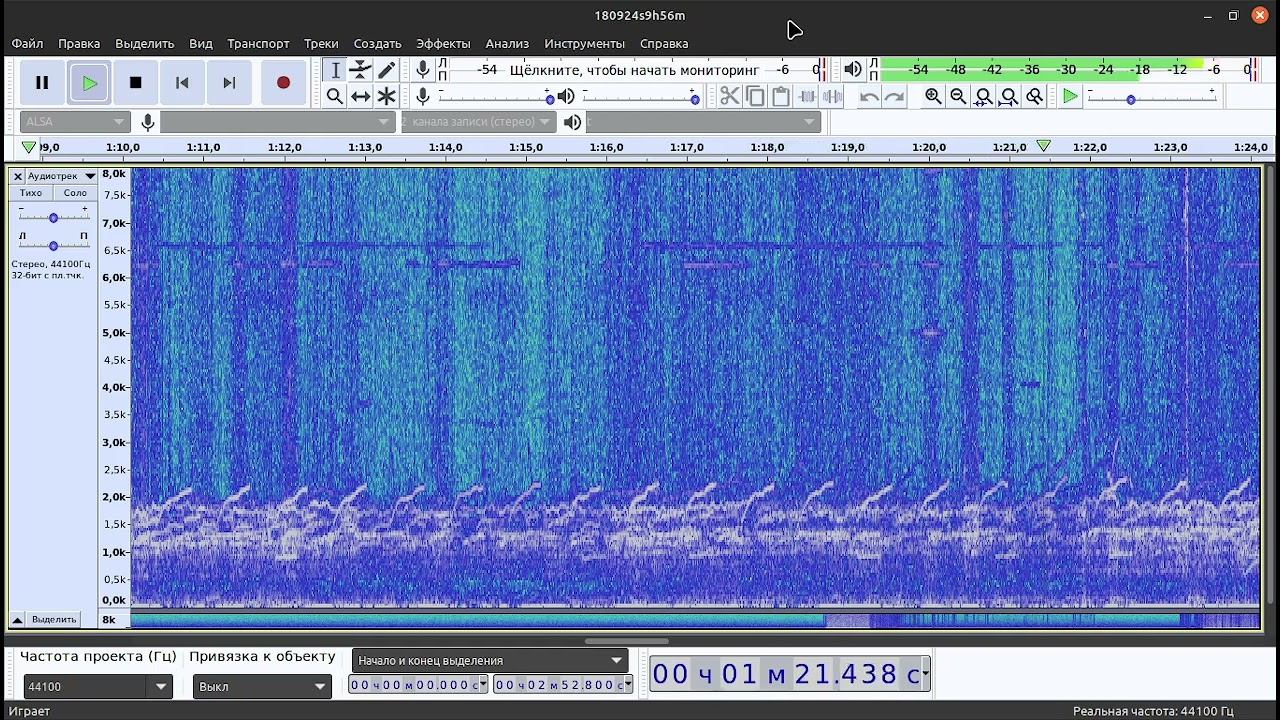
Task: Click the Zoom In magnifier icon
Action: tap(933, 96)
